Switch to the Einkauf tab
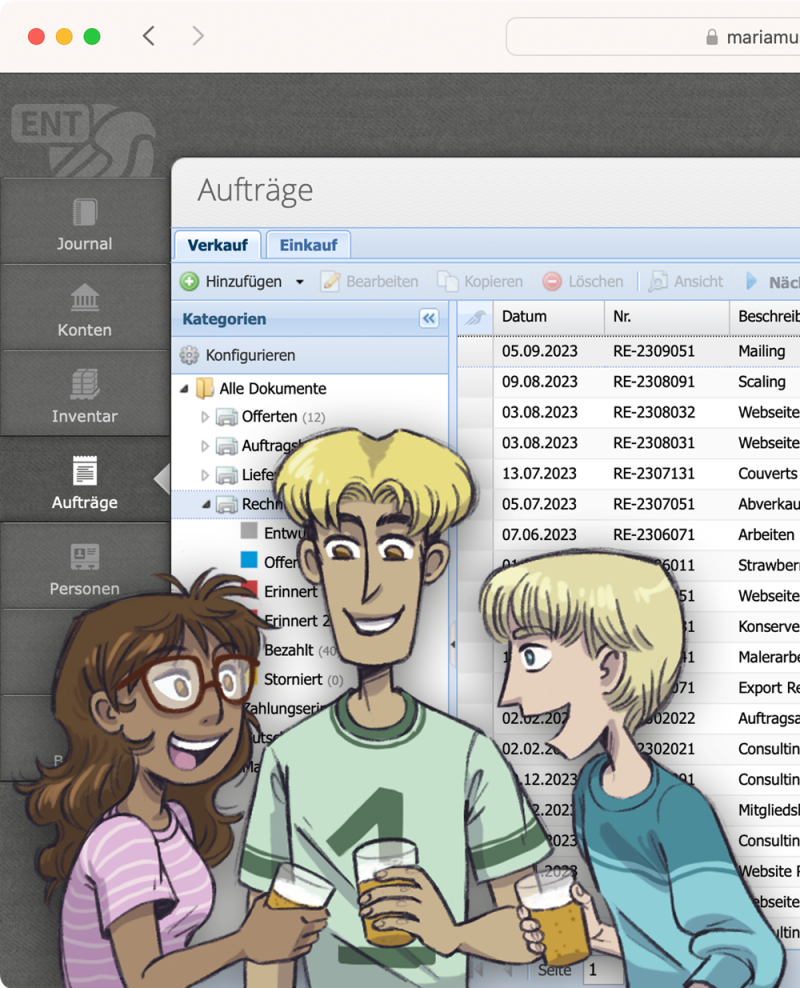Screen dimensions: 800x988 308,245
